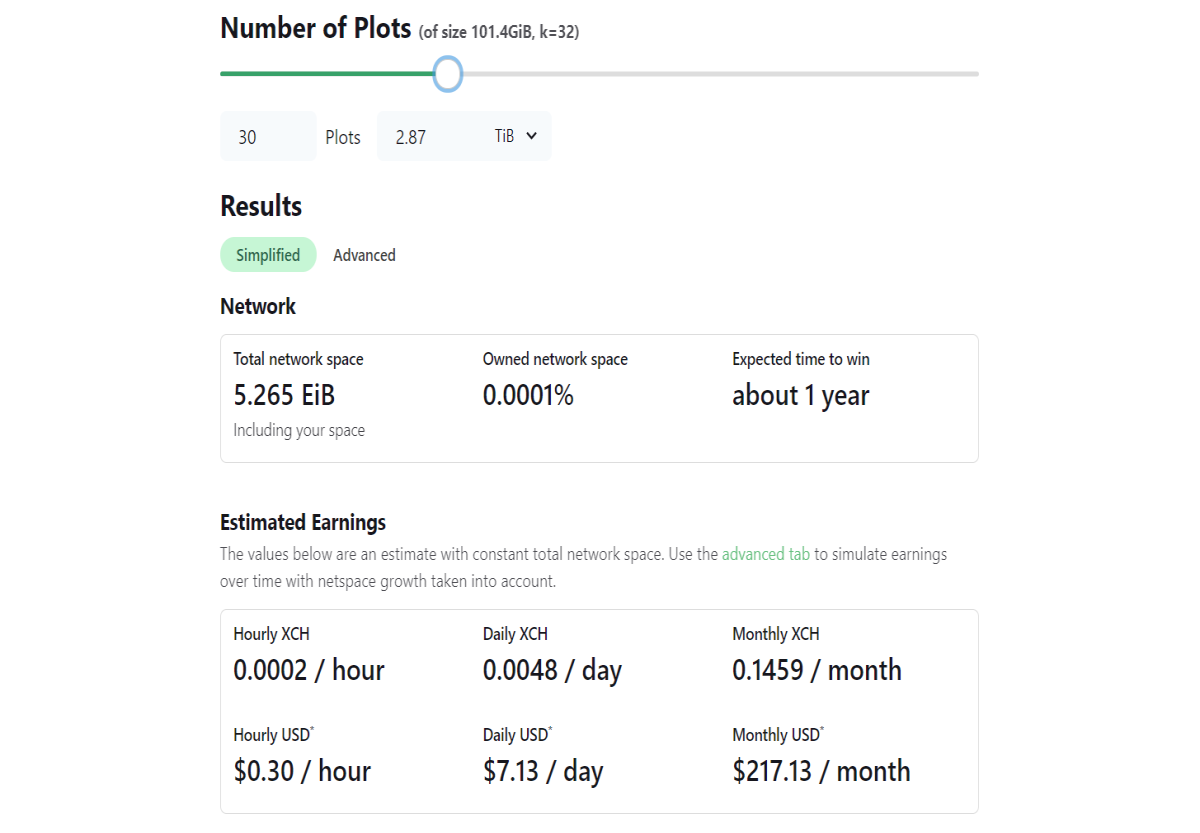Click the Daily XCH 0.0048 value
1200x833 pixels.
point(552,670)
